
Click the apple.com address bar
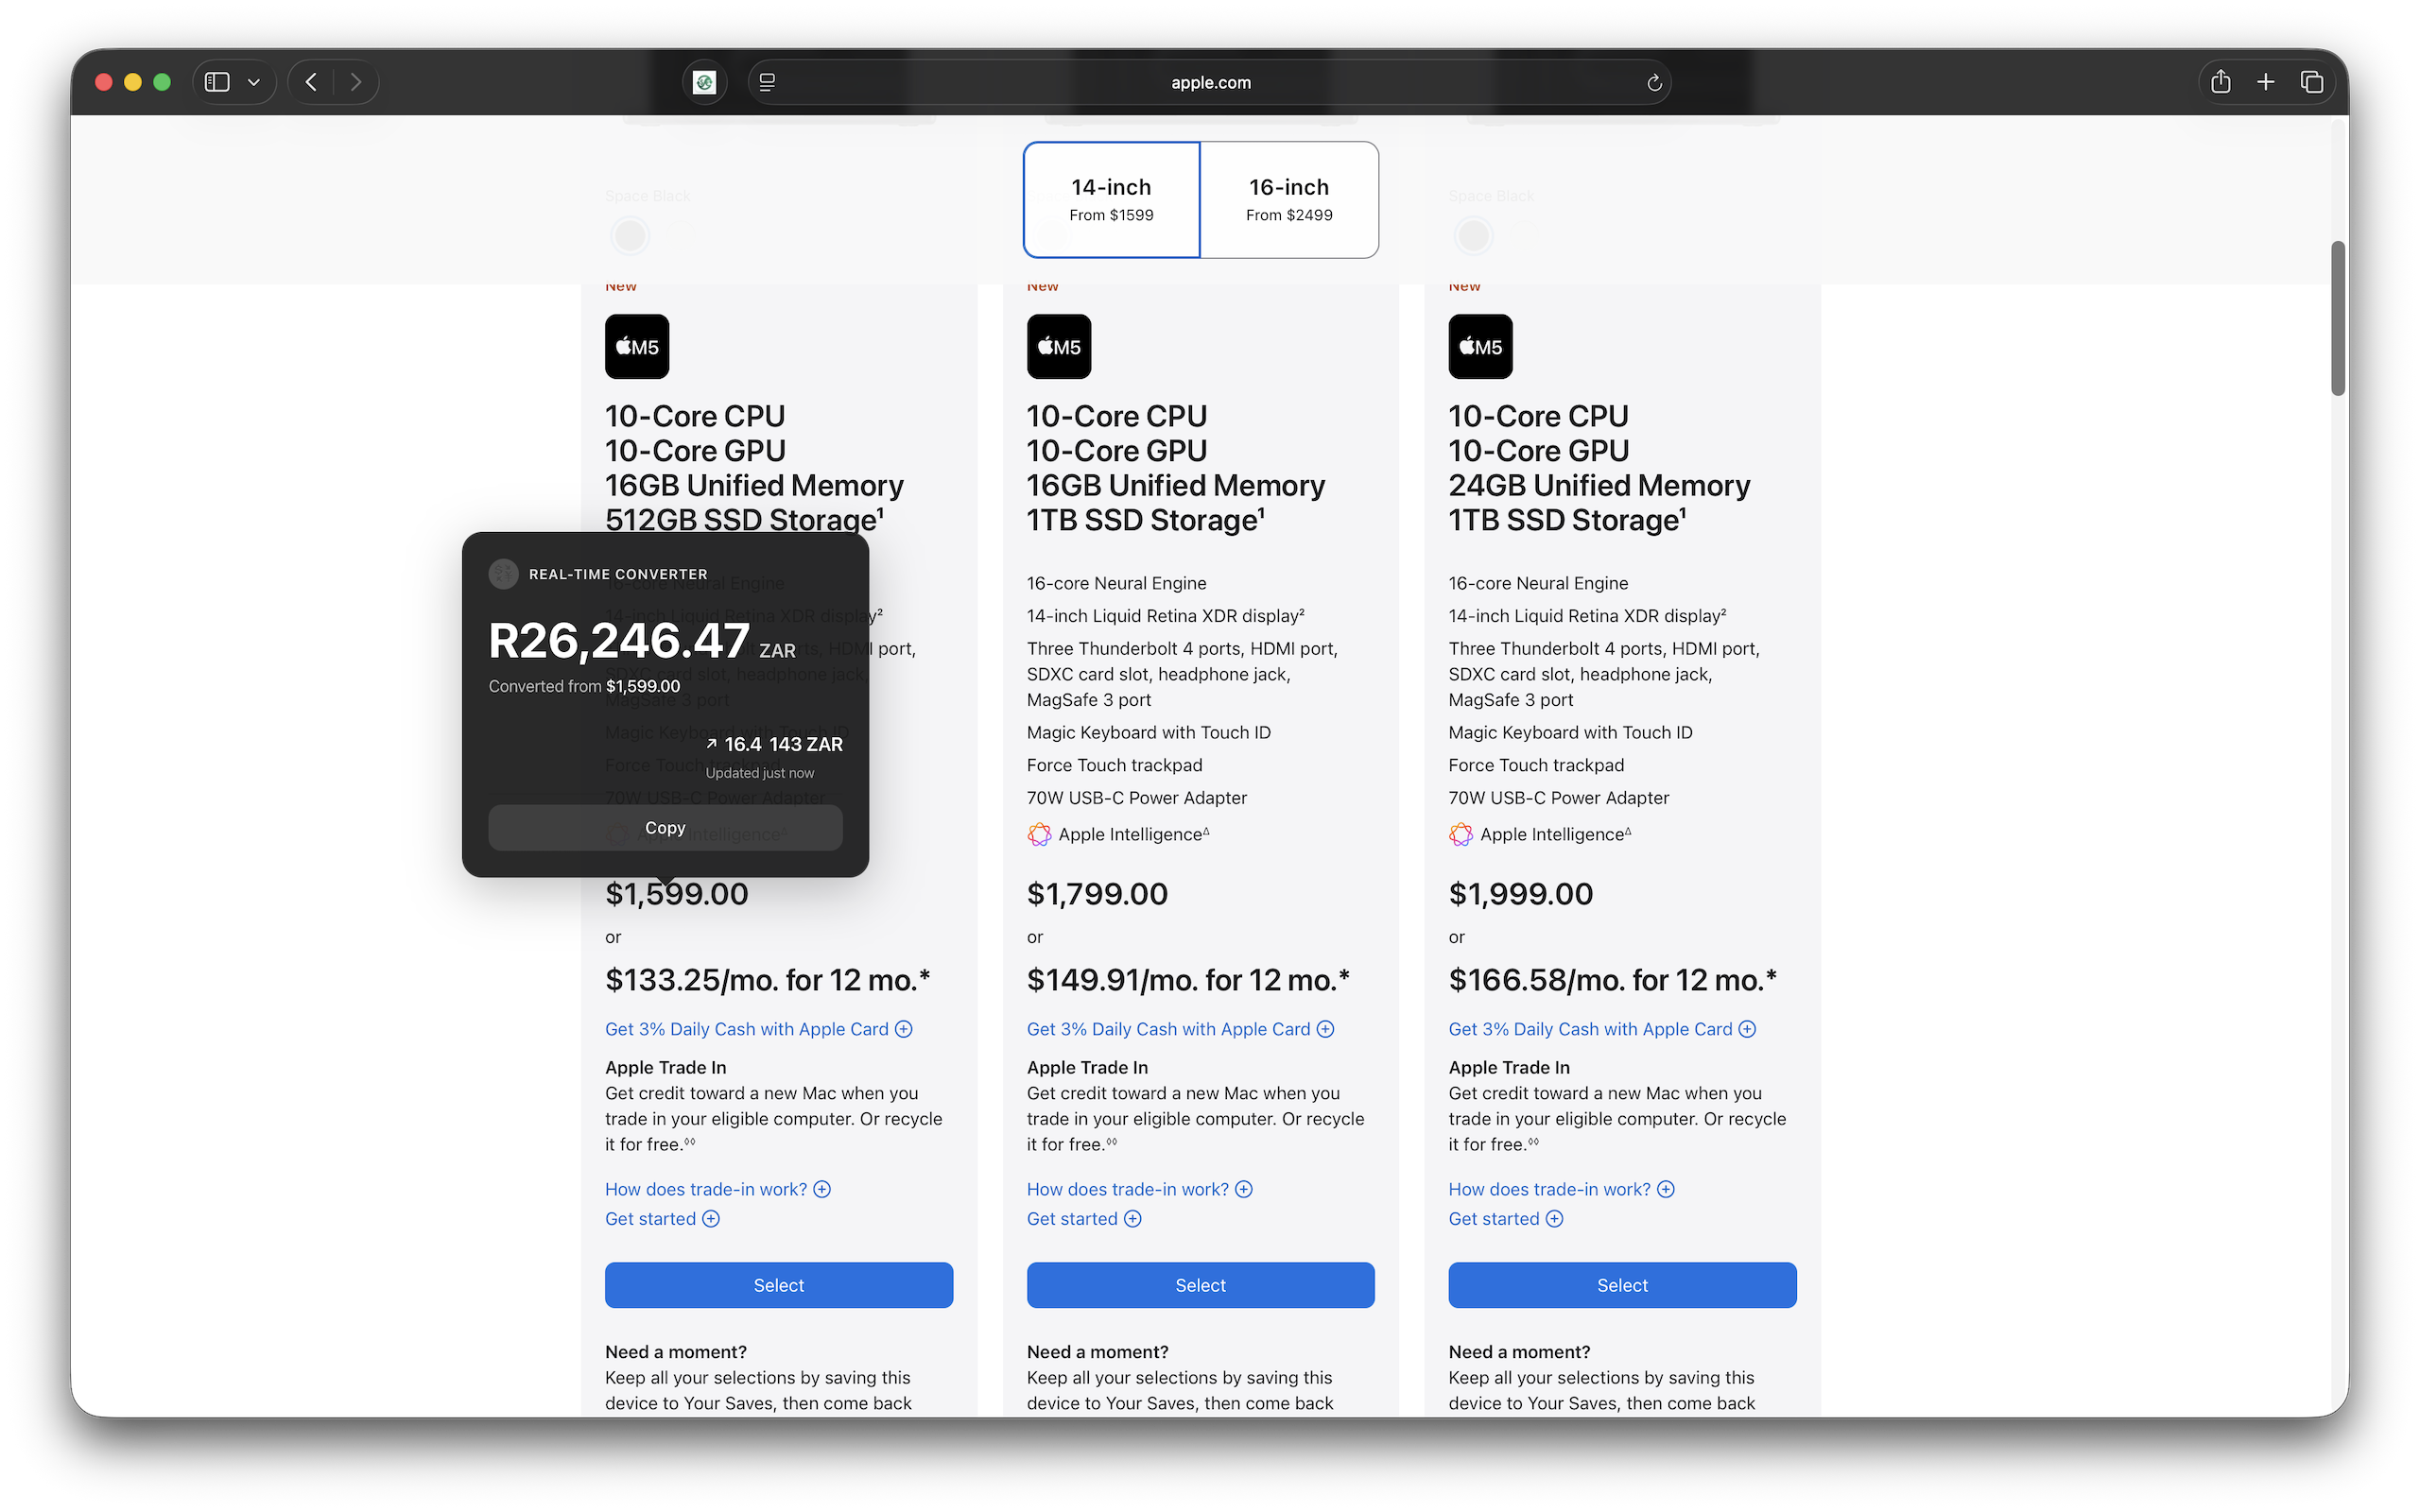point(1210,82)
